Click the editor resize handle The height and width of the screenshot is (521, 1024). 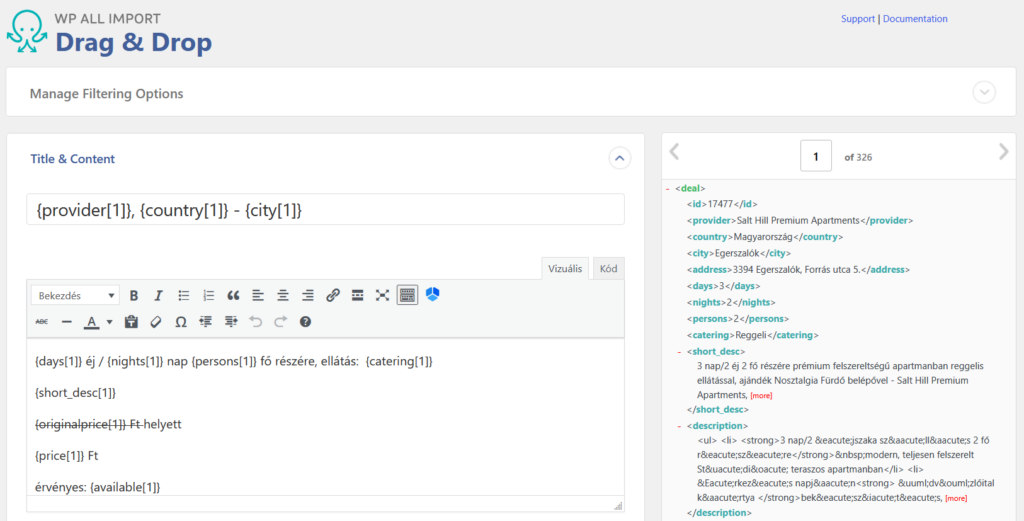pos(618,506)
